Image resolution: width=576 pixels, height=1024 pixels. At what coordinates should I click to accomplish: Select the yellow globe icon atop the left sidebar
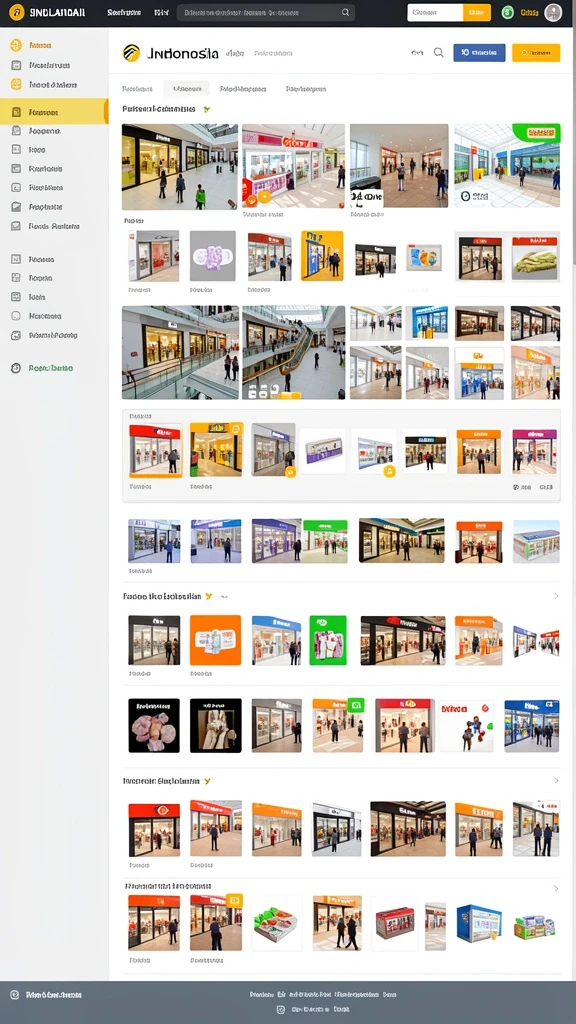(x=16, y=45)
